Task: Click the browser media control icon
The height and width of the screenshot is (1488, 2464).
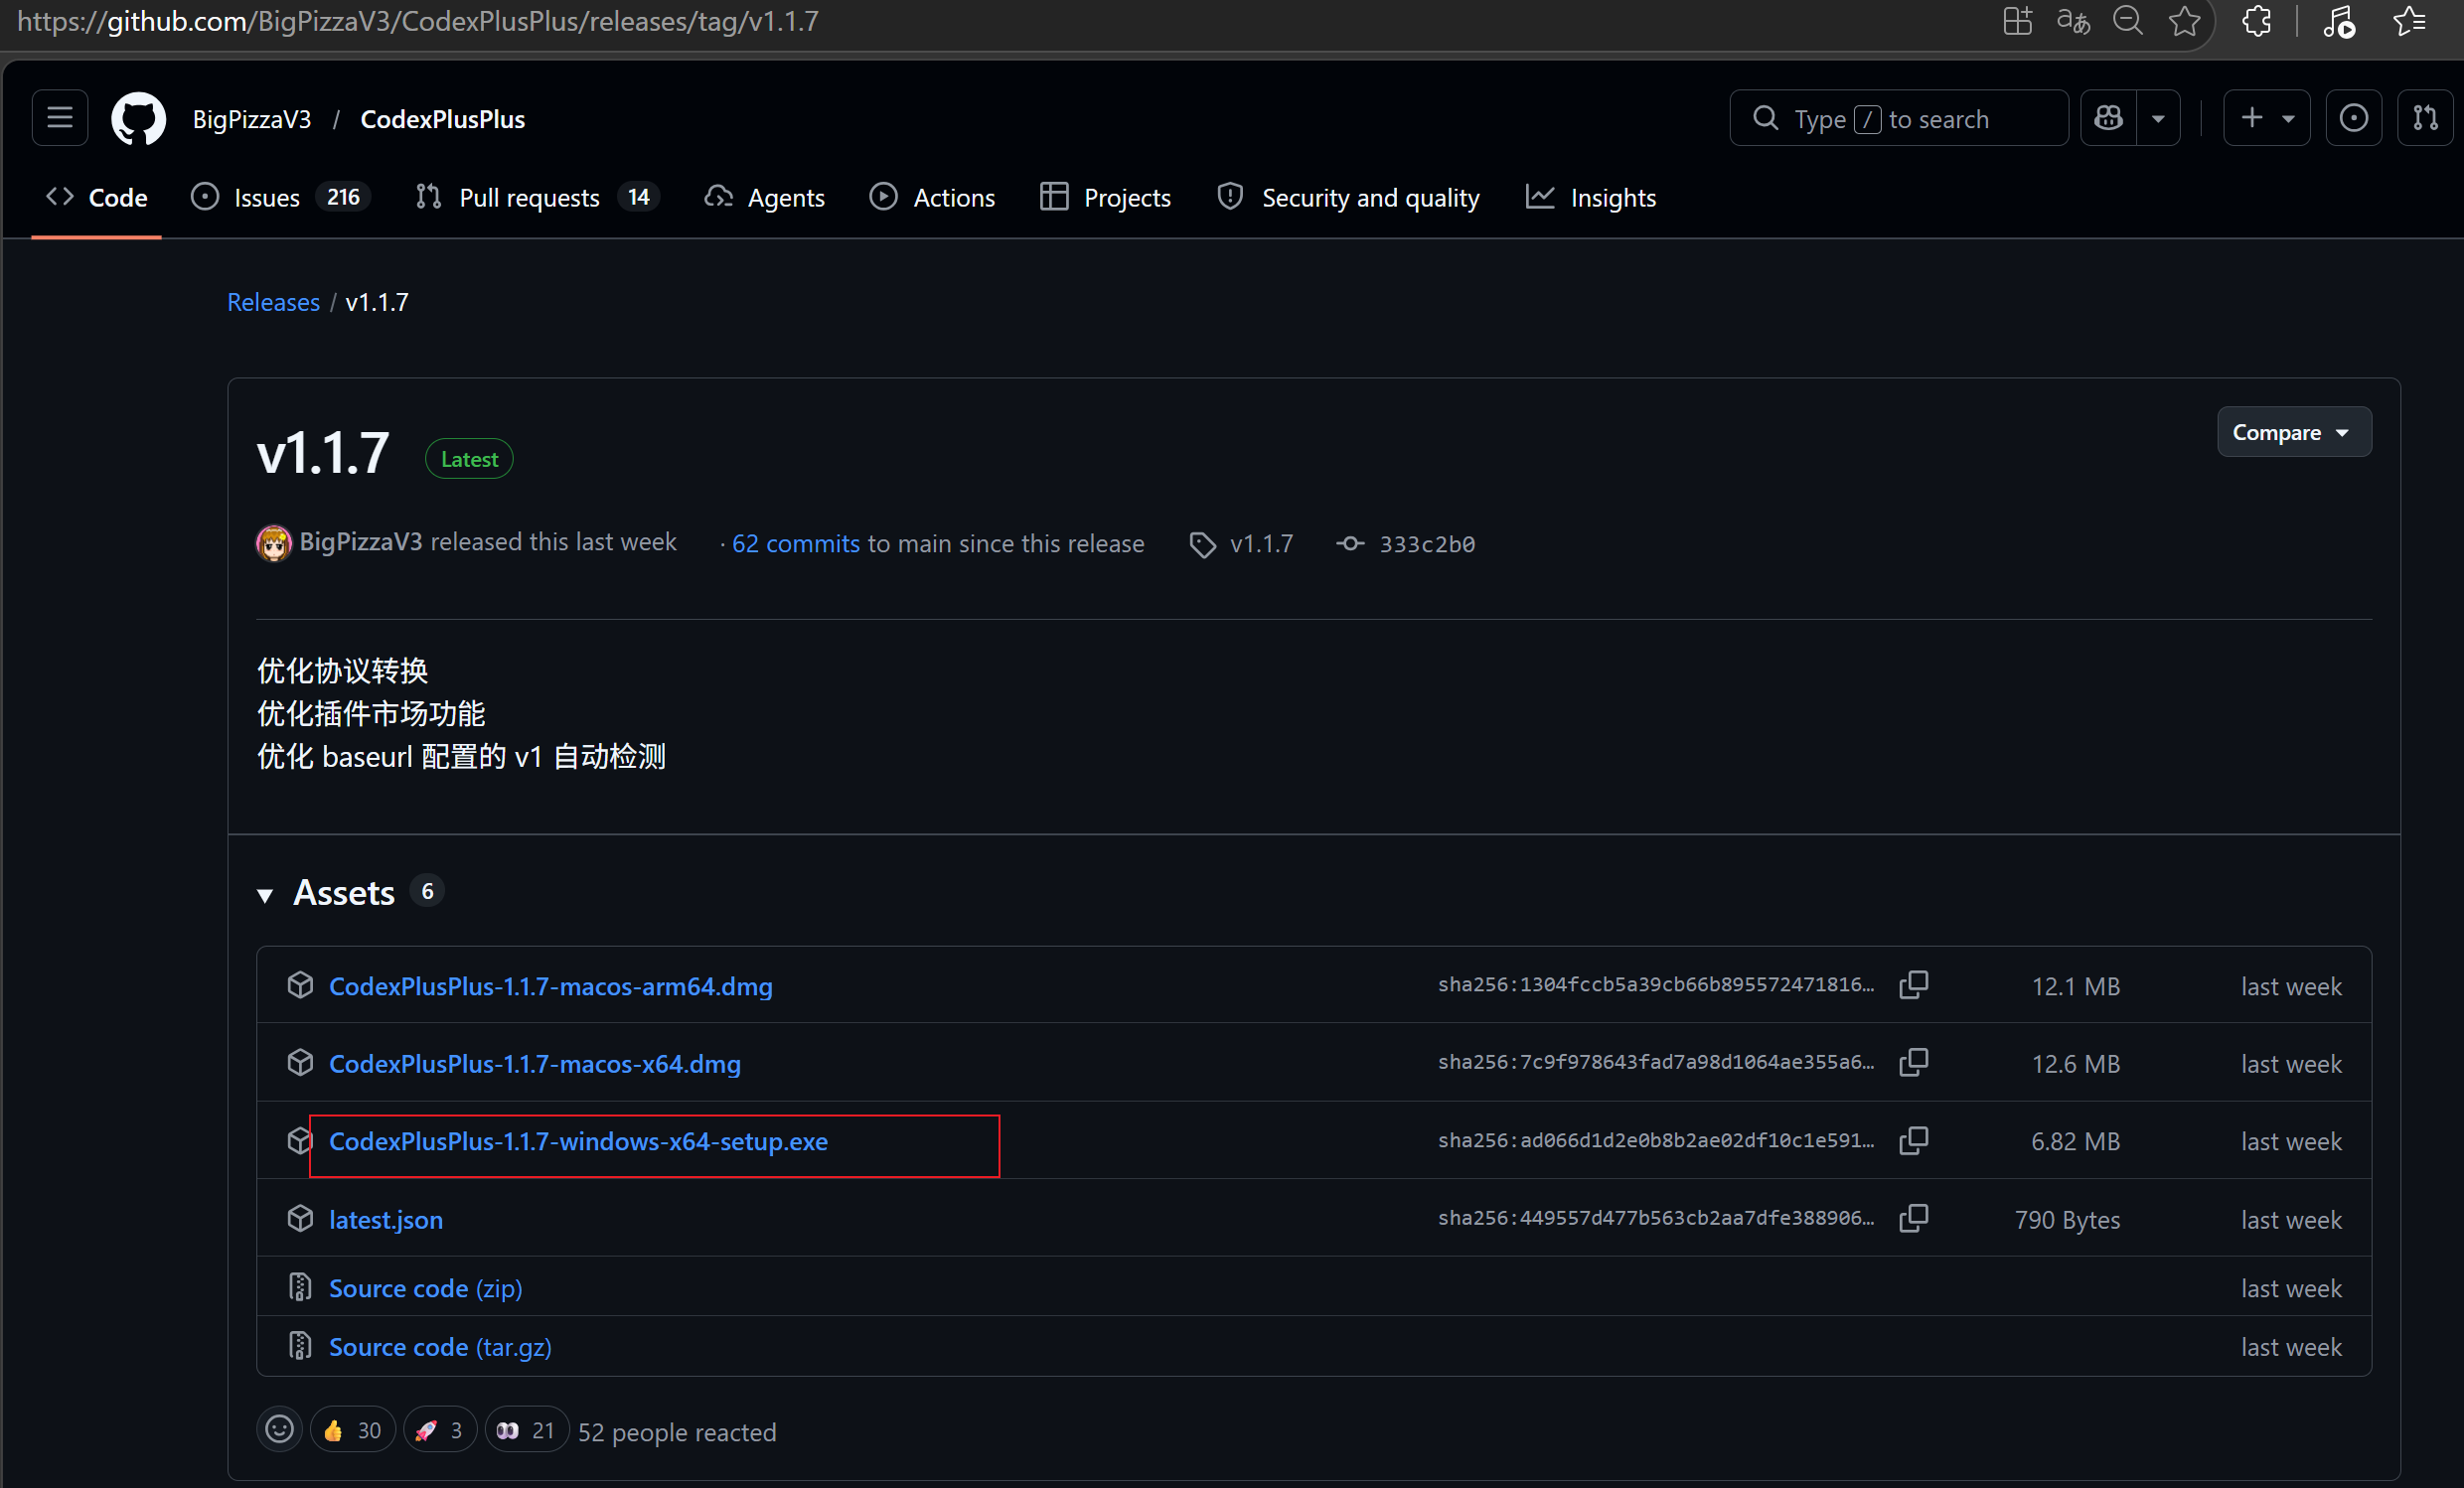Action: click(2338, 21)
